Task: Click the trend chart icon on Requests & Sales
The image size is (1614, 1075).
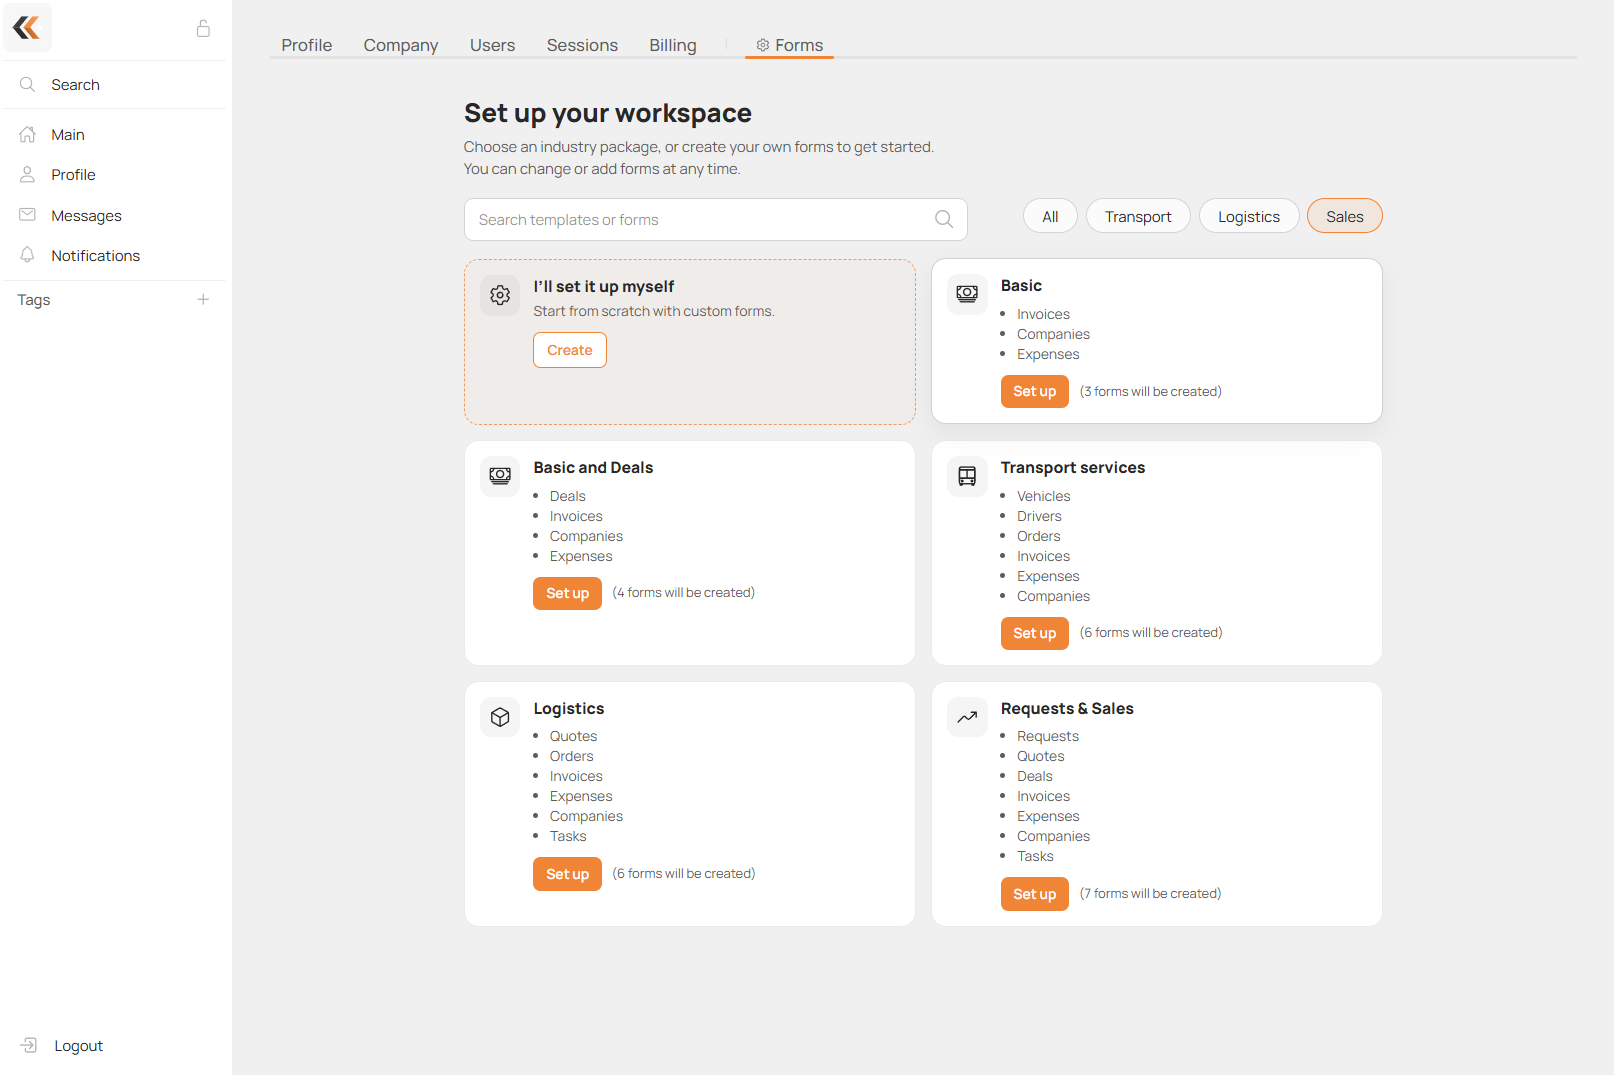Action: [x=967, y=717]
